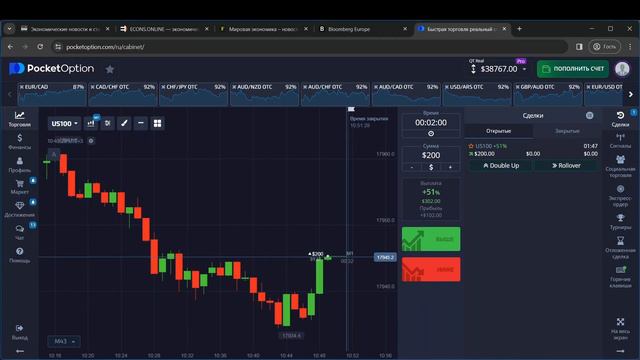
Task: Select the CAD/CHF OTC asset thumbnail
Action: click(x=122, y=94)
